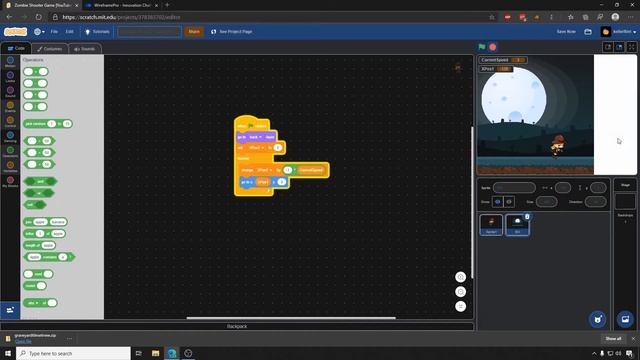Reset workspace zoom with equals icon
640x360 pixels.
[460, 307]
